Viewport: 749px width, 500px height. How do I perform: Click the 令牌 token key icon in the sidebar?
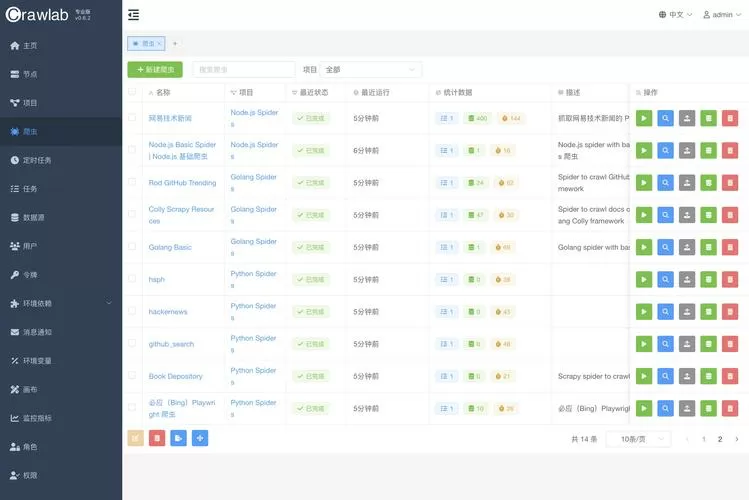tap(15, 275)
